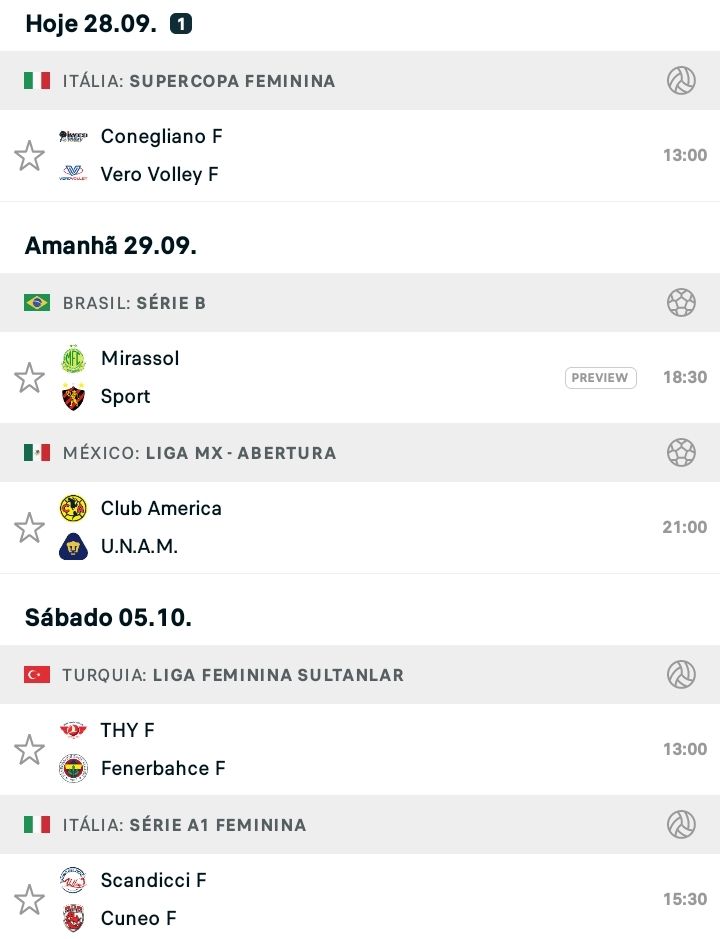
Task: Click the live count badge next to Hoje 28.09.
Action: coord(181,24)
